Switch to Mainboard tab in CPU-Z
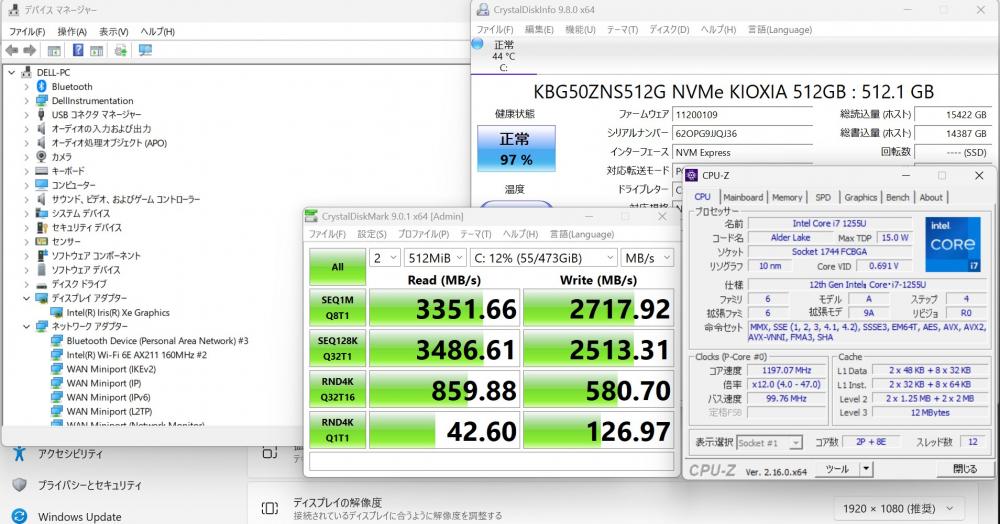 click(x=743, y=197)
